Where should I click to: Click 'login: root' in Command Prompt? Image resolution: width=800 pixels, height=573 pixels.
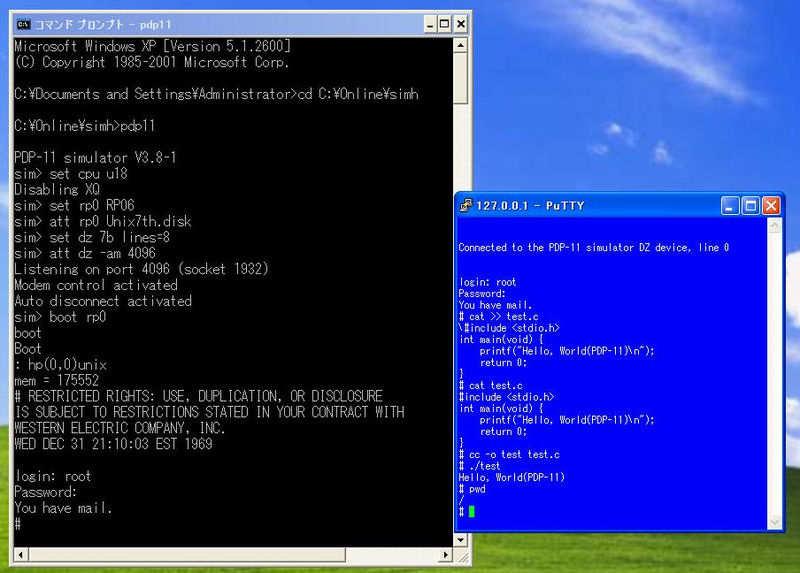(53, 476)
